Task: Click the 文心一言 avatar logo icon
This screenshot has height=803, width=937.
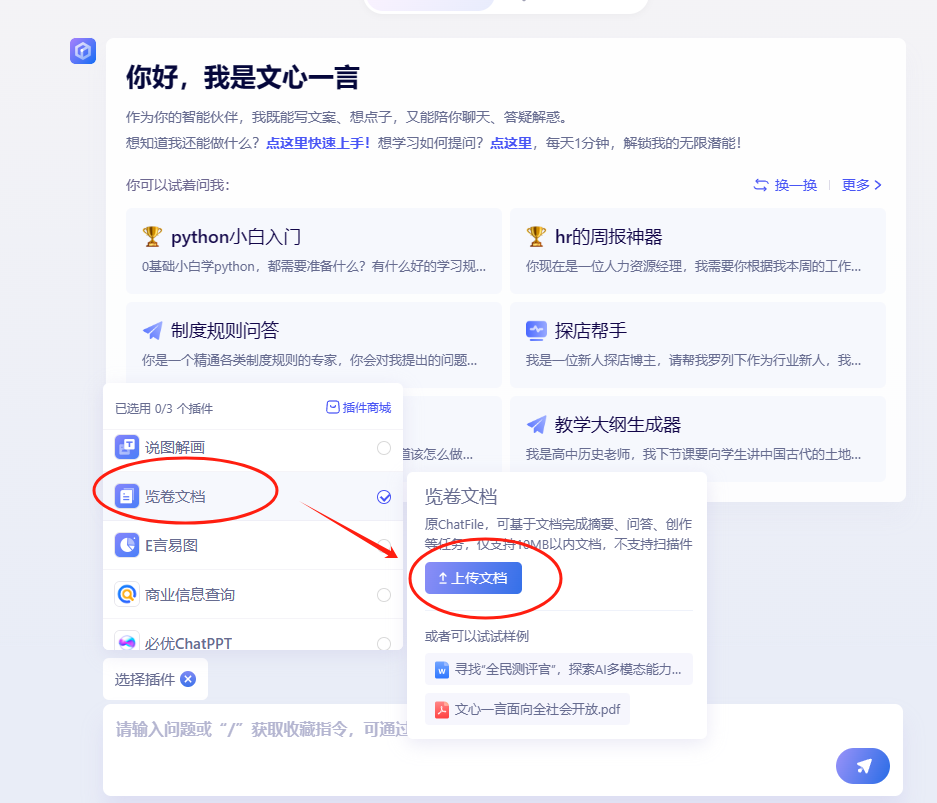Action: 83,51
